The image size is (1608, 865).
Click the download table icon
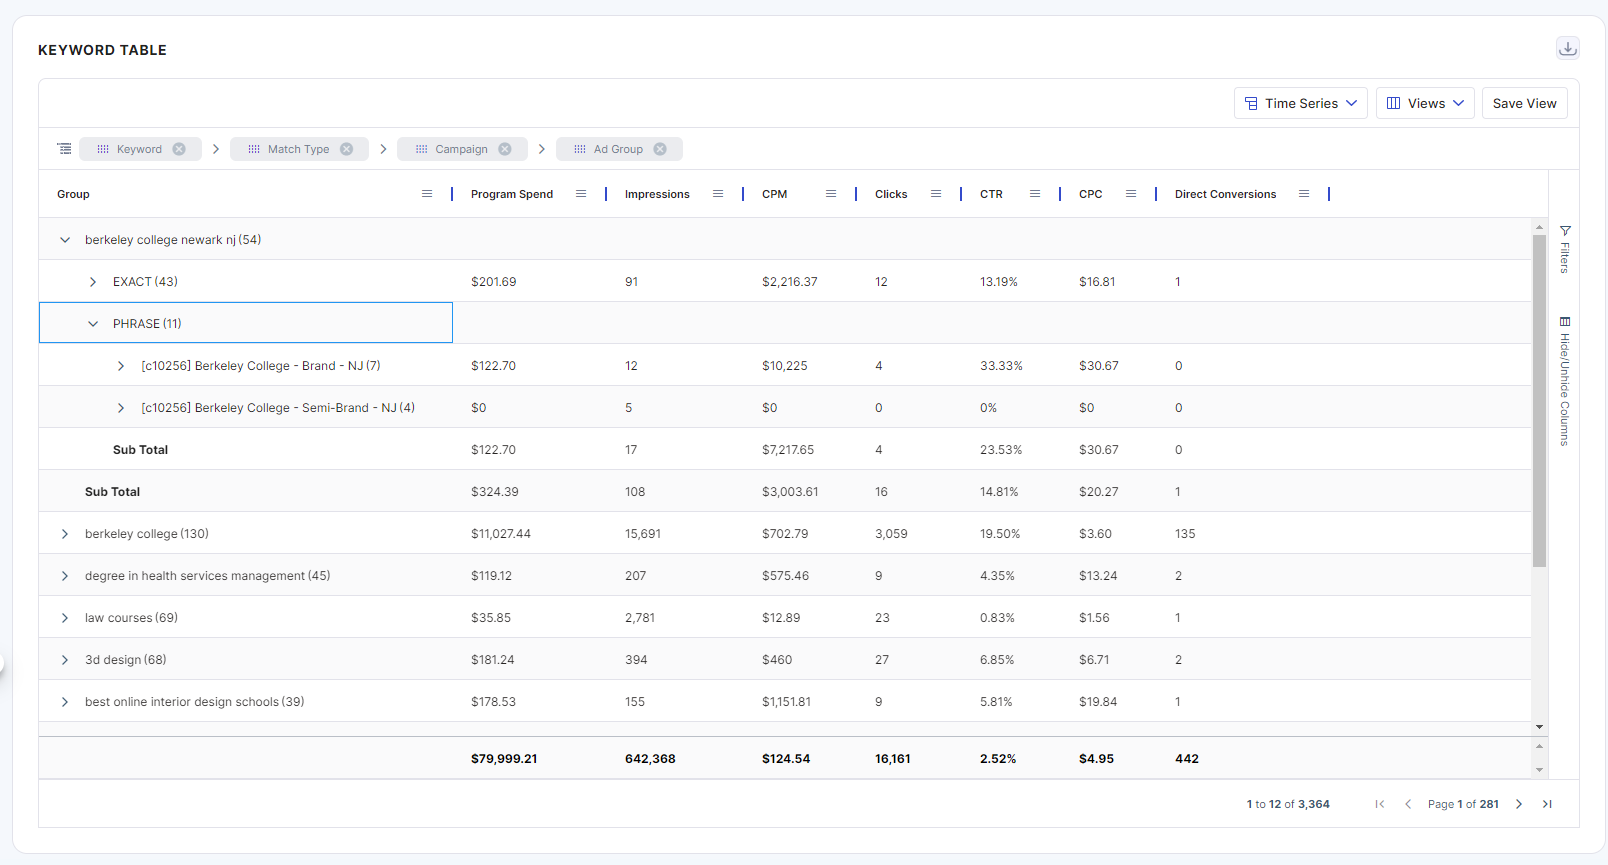click(x=1567, y=48)
